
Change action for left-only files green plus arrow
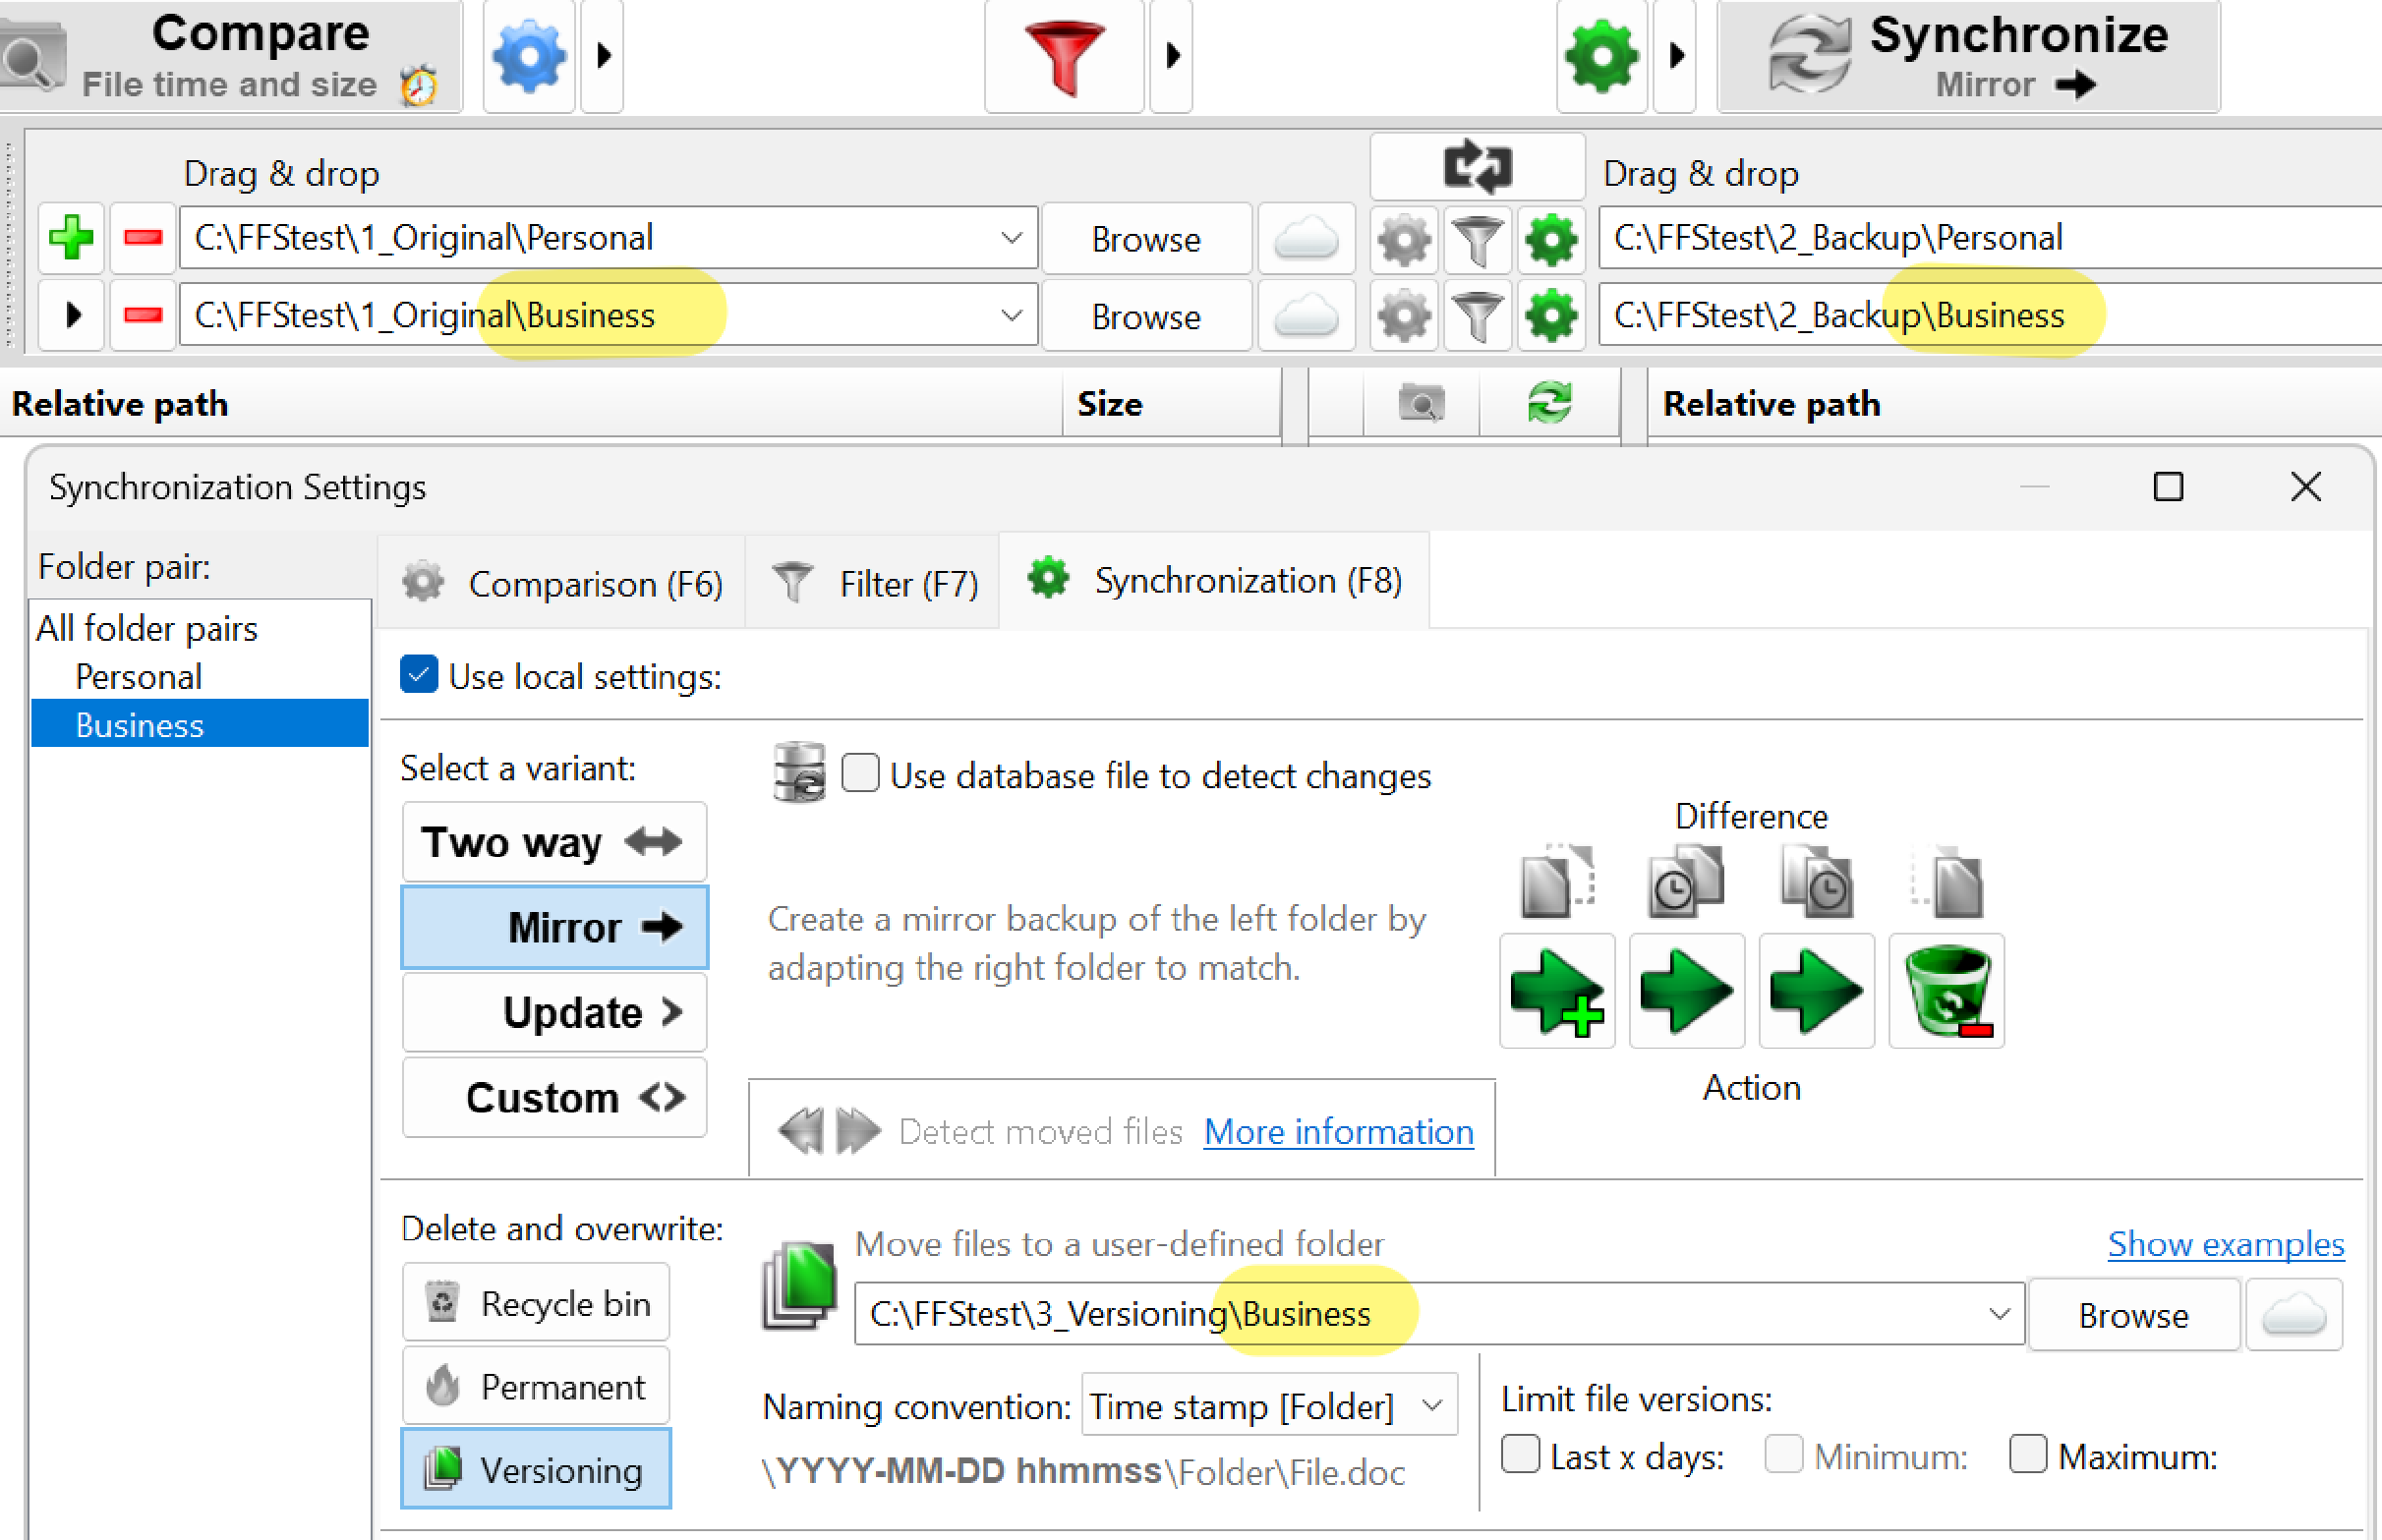pos(1557,991)
